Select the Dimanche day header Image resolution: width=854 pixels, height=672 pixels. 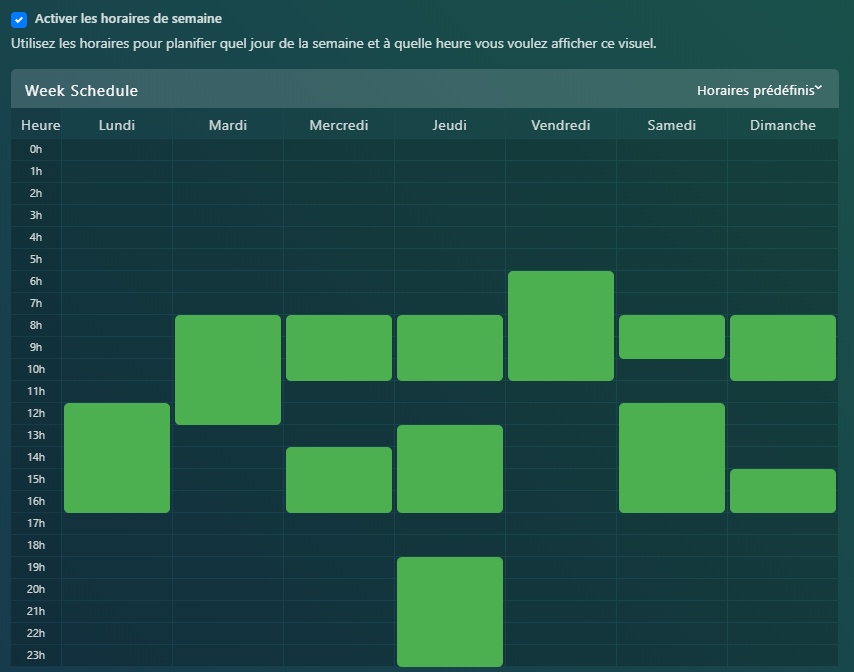[x=782, y=125]
